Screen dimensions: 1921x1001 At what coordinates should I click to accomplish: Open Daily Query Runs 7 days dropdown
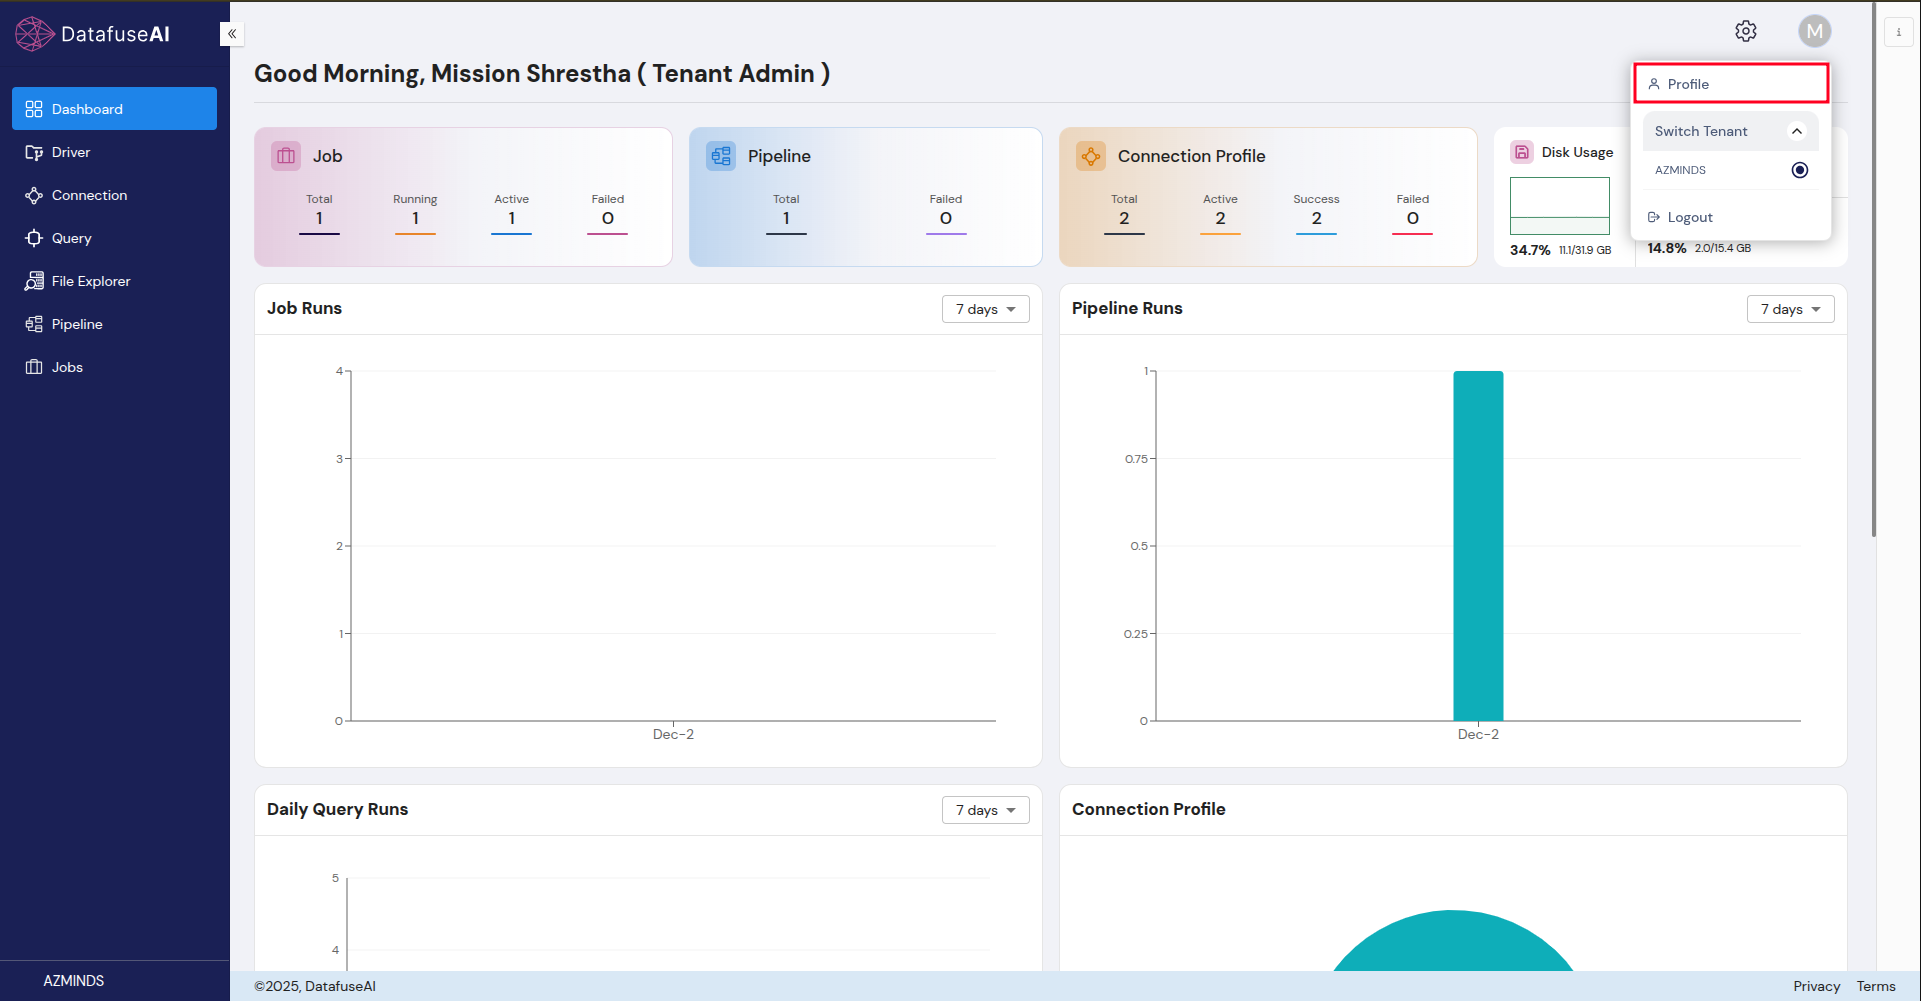click(x=985, y=810)
